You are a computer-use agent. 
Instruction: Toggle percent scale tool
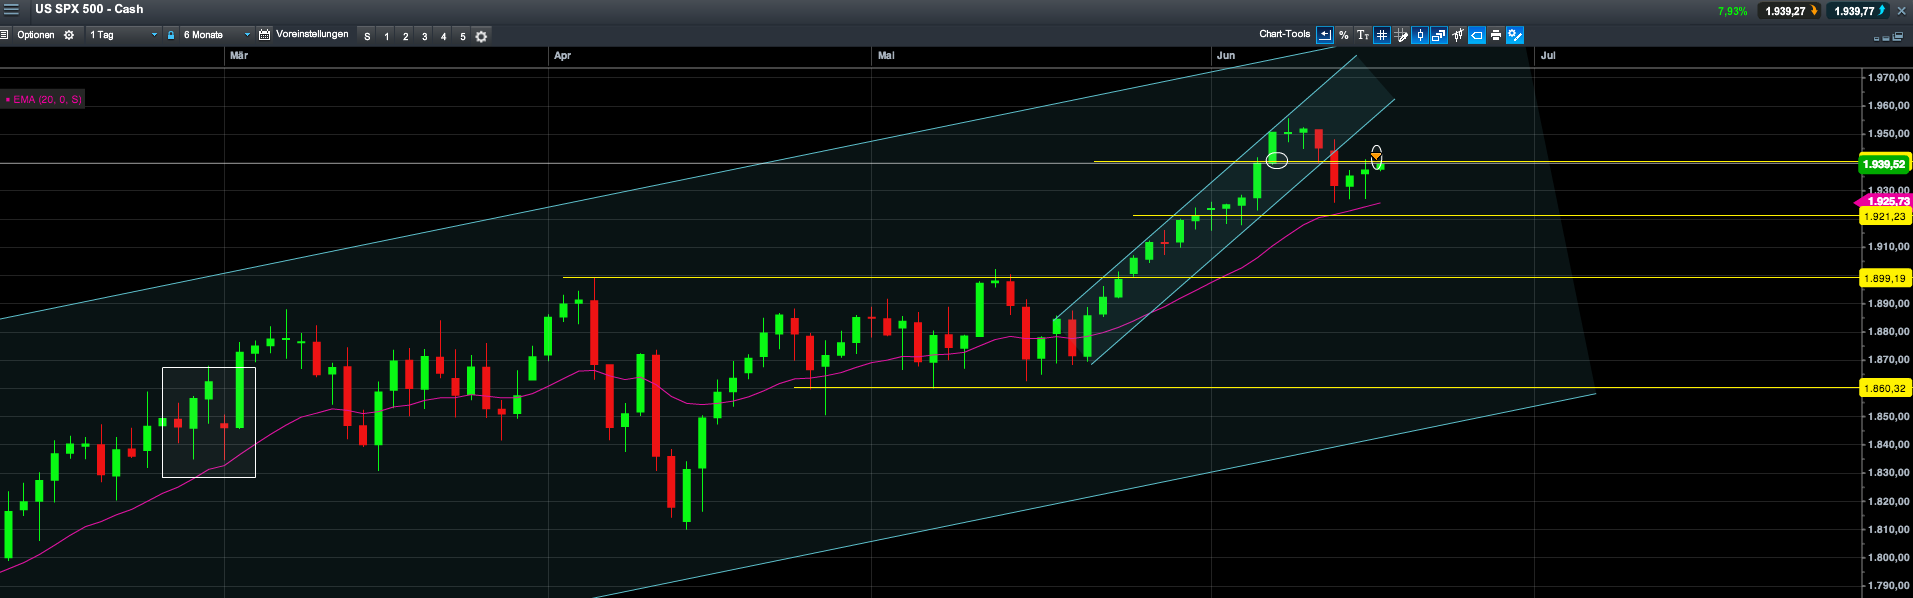[x=1344, y=35]
